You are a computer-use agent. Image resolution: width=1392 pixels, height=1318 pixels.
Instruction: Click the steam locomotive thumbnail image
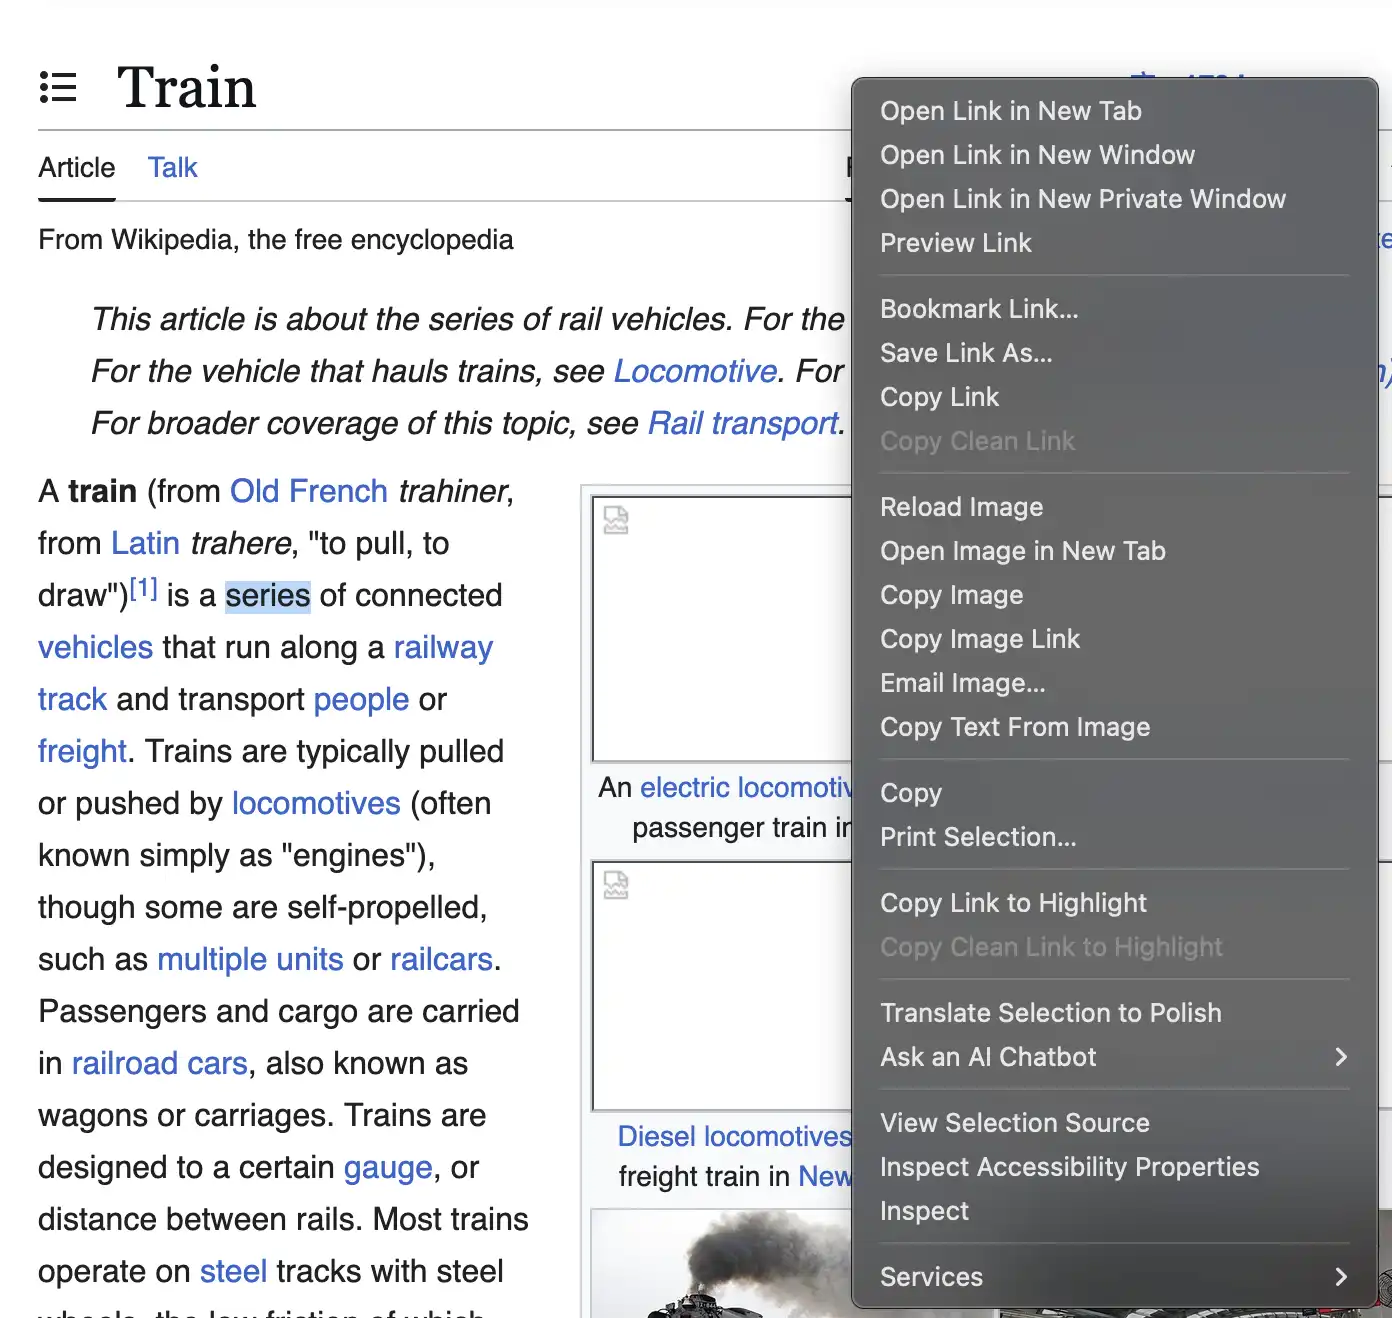point(720,1265)
